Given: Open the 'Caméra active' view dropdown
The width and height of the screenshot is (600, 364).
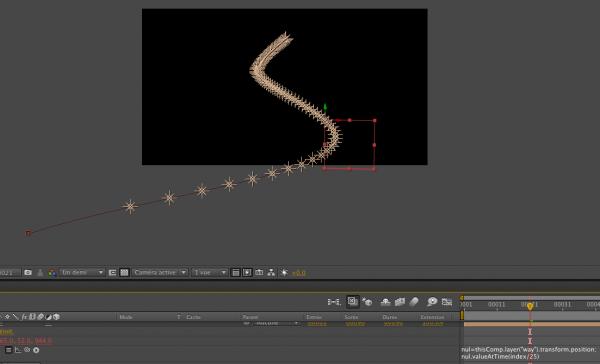Looking at the screenshot, I should click(x=160, y=273).
